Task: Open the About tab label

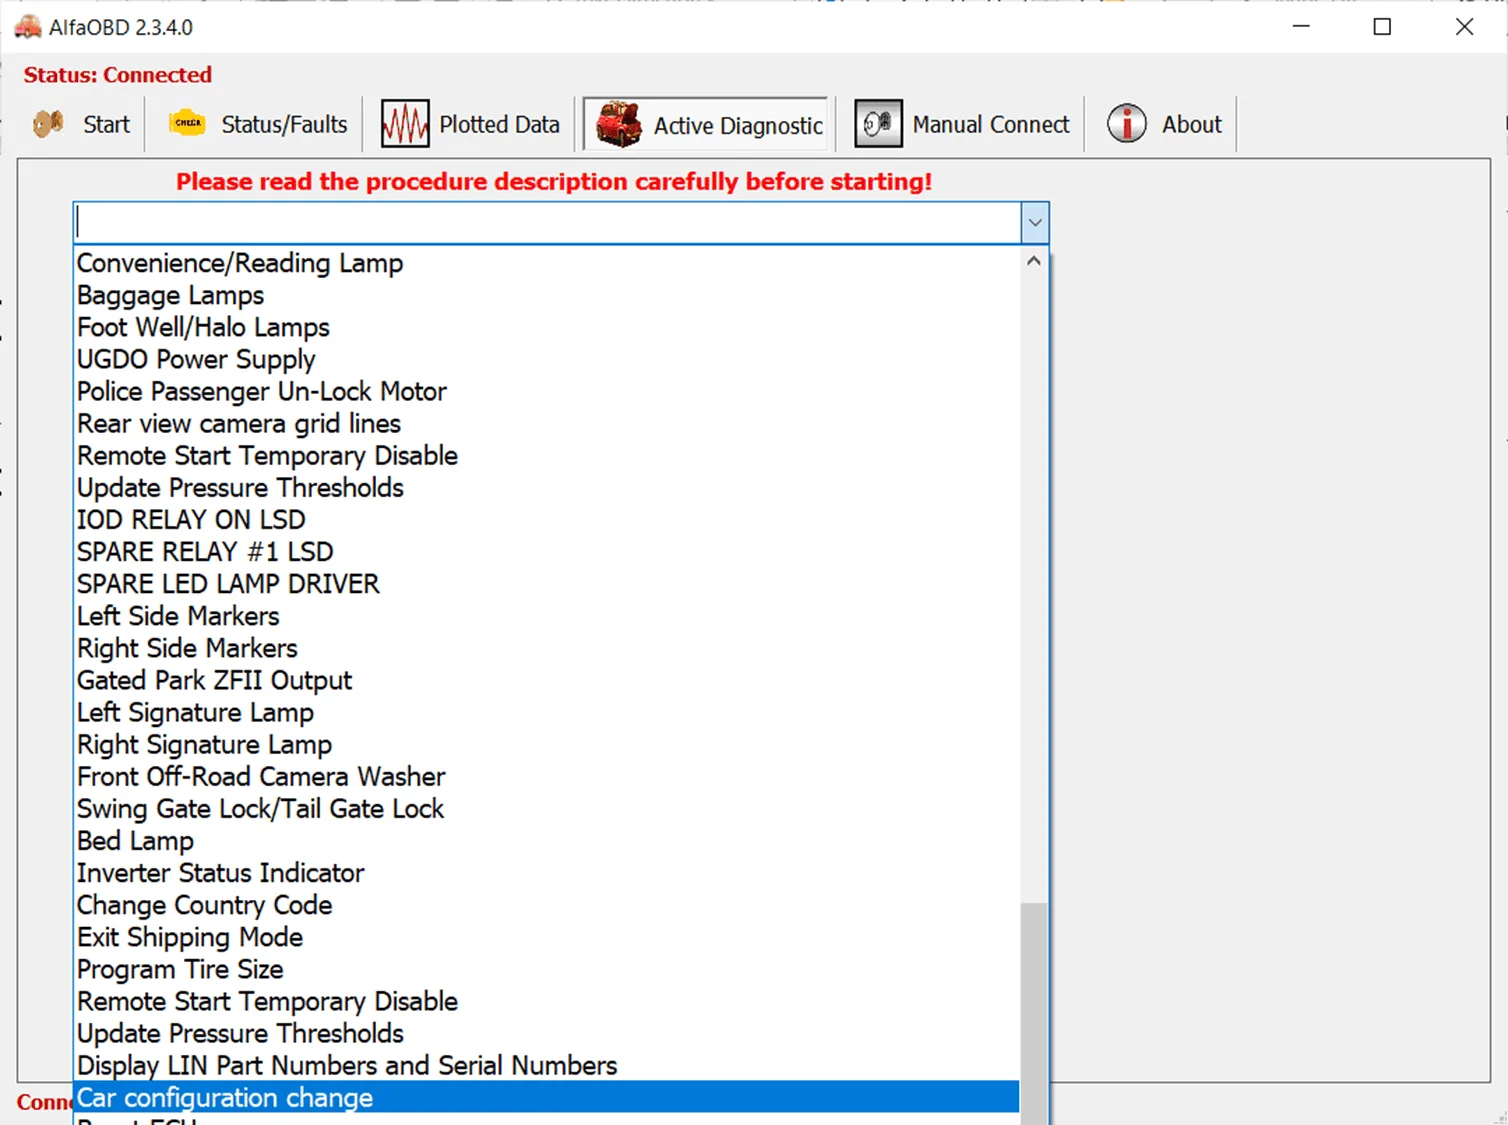Action: [1192, 125]
